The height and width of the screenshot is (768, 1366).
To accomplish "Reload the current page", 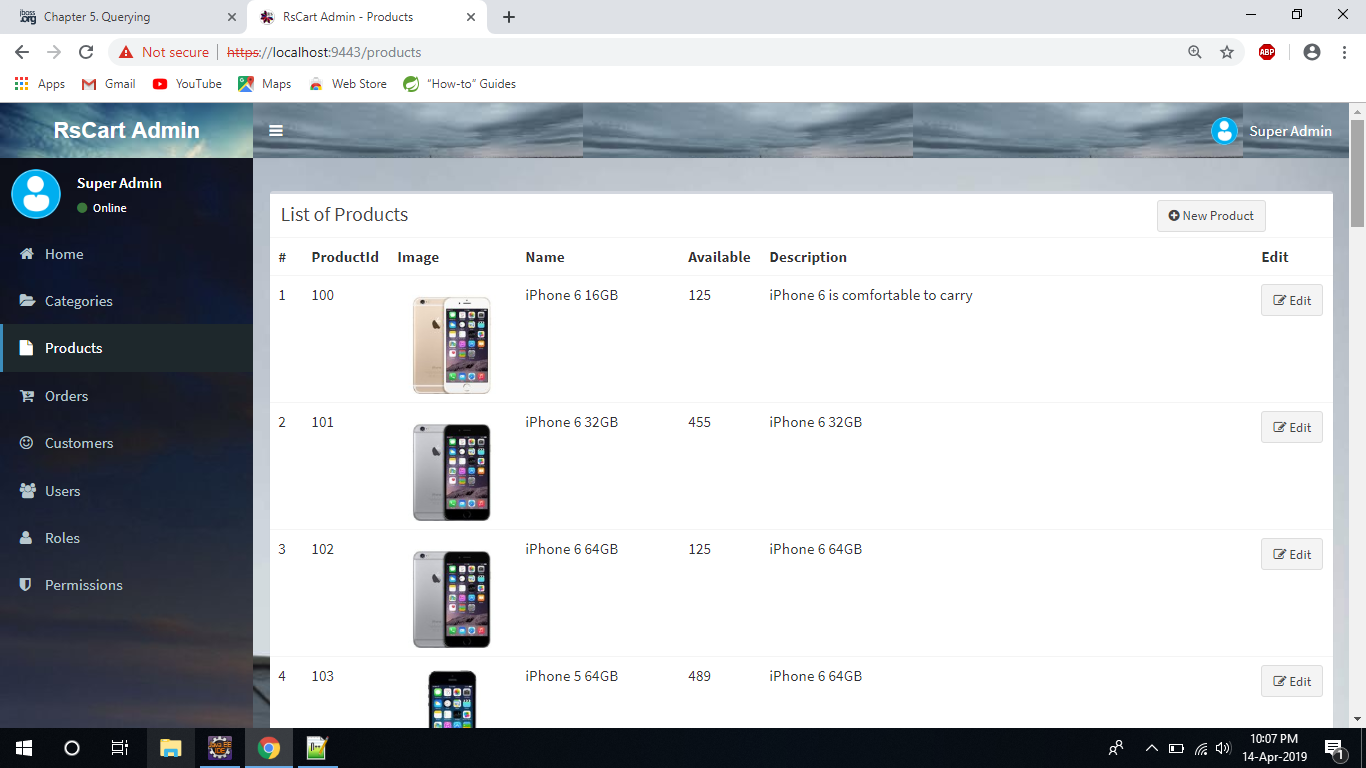I will coord(86,52).
